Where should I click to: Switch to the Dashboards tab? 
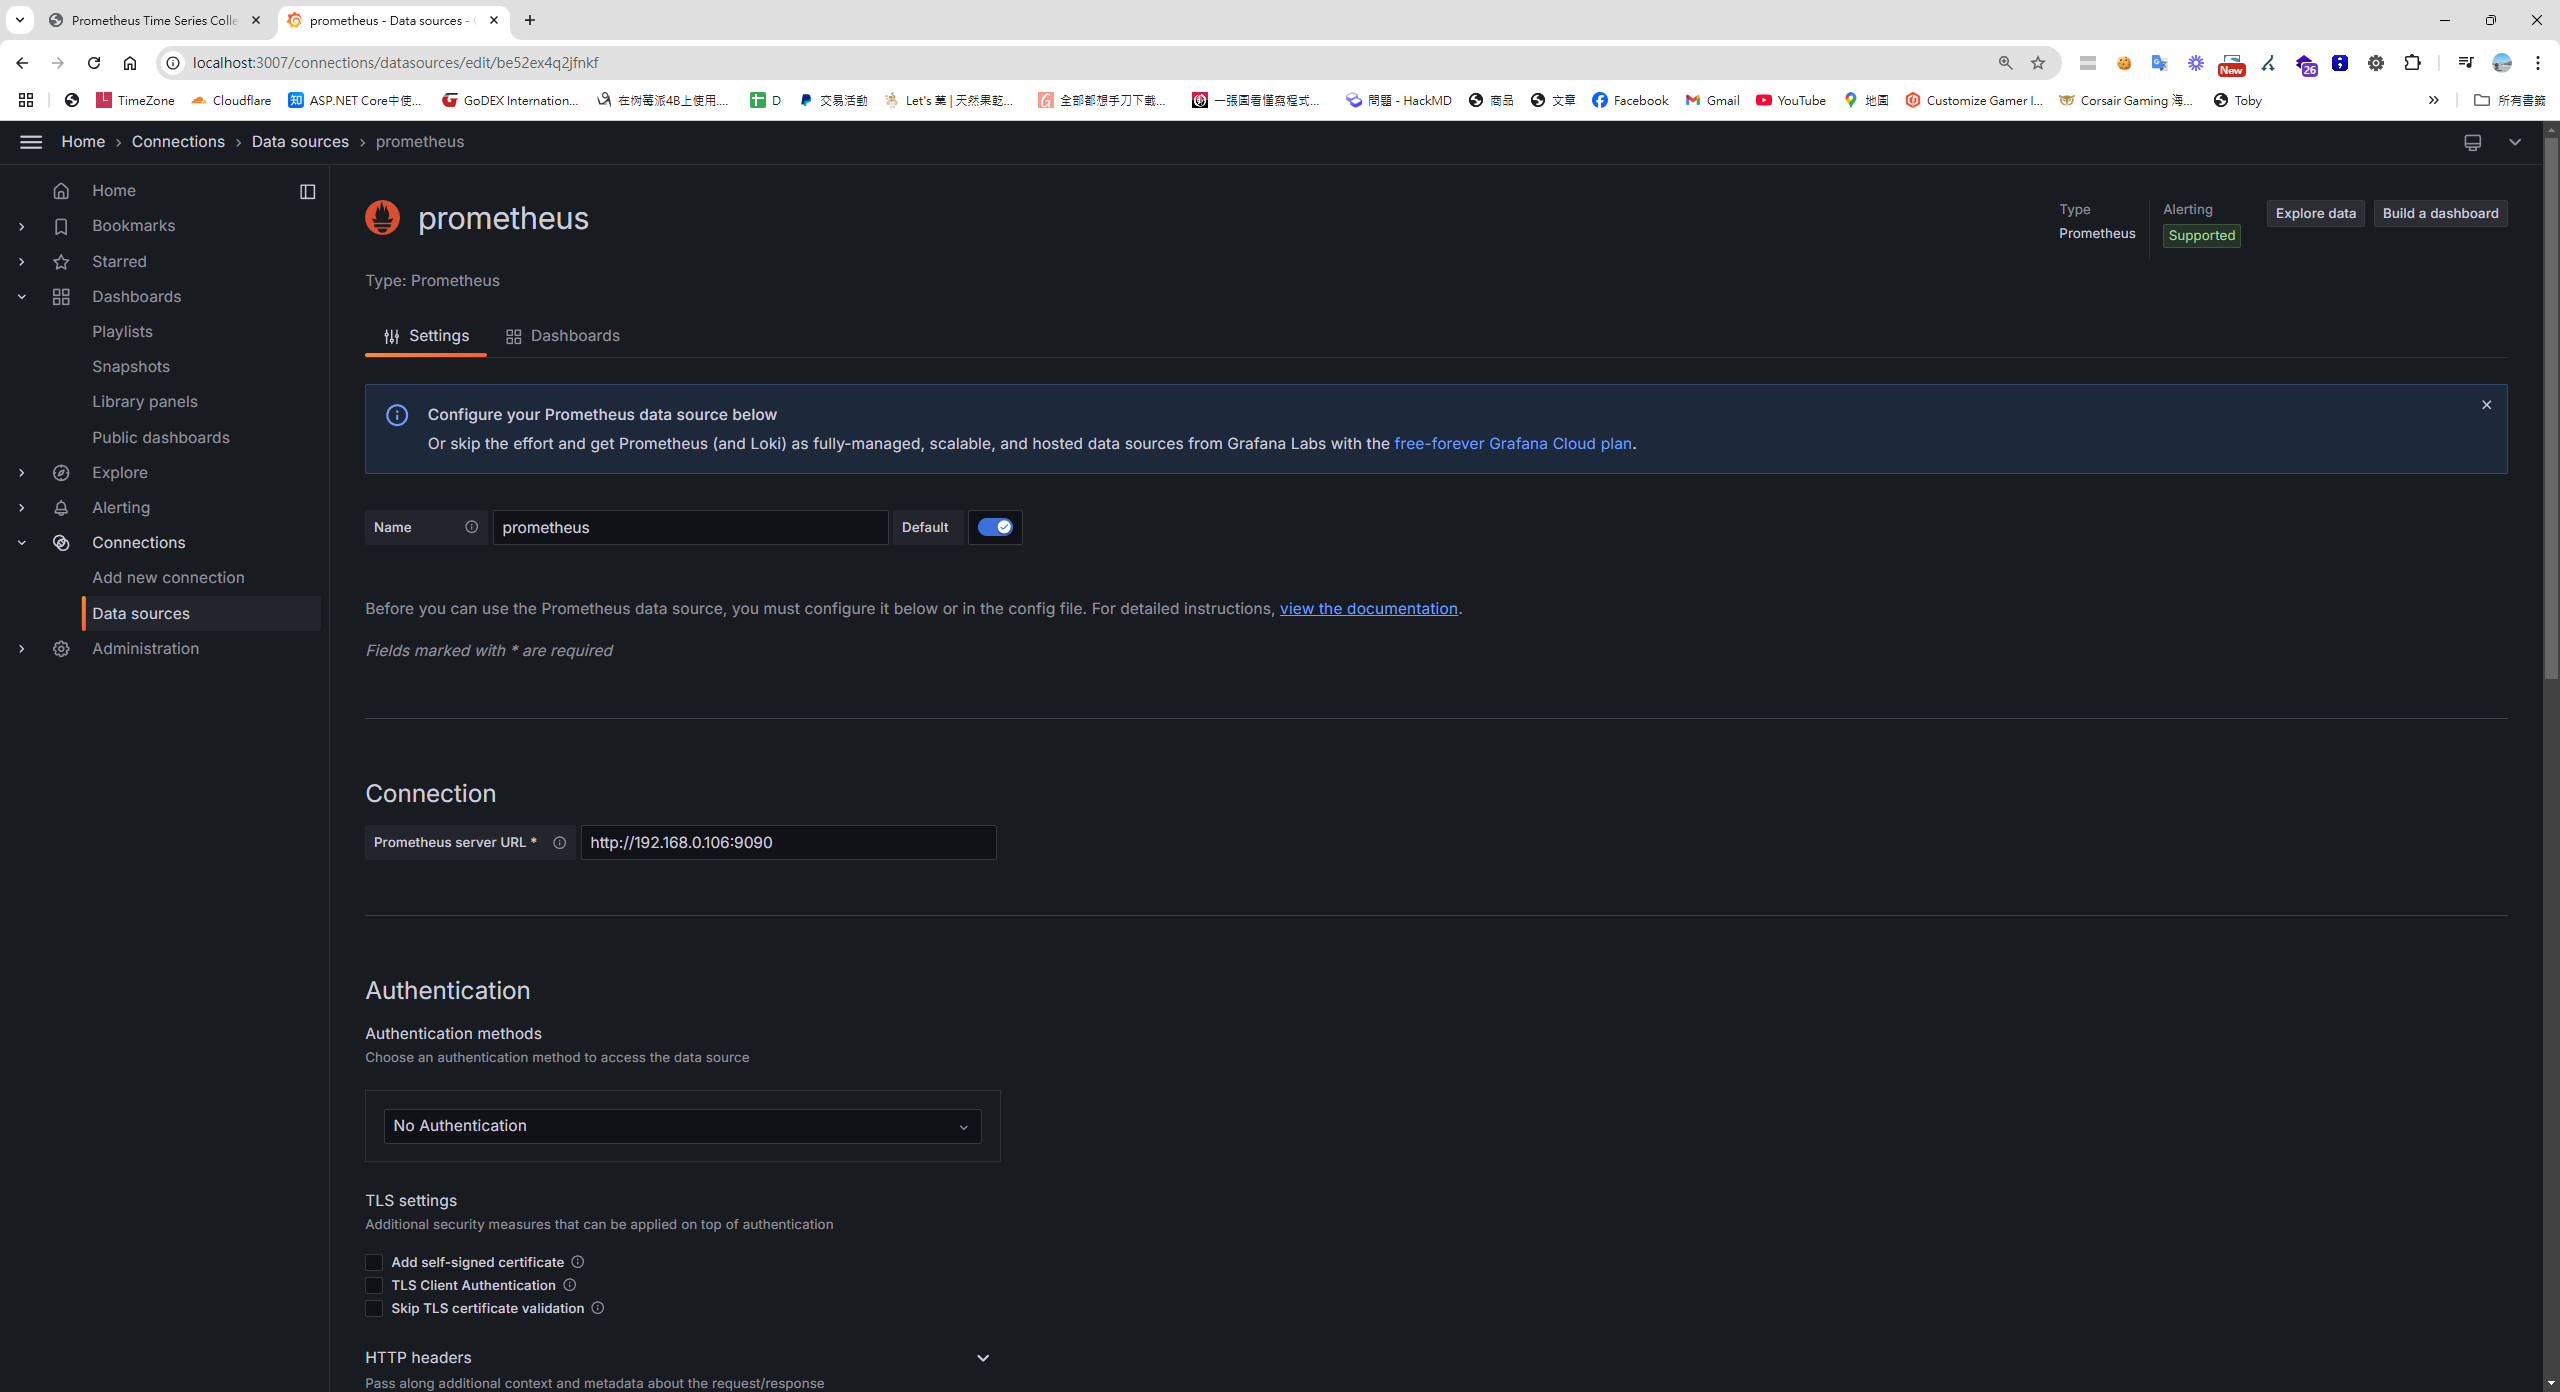[563, 335]
